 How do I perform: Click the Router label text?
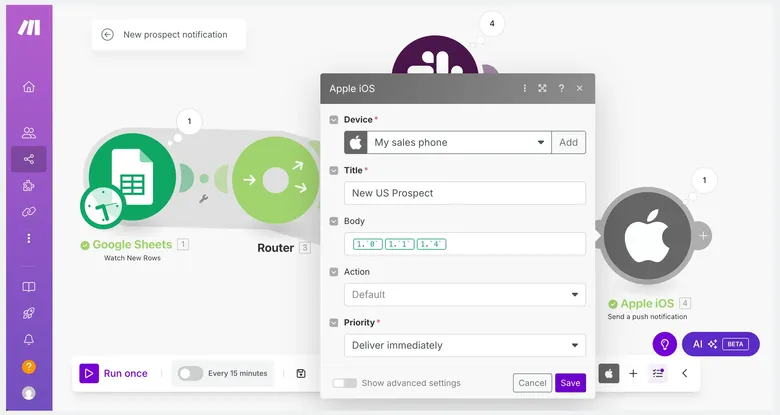pos(275,248)
